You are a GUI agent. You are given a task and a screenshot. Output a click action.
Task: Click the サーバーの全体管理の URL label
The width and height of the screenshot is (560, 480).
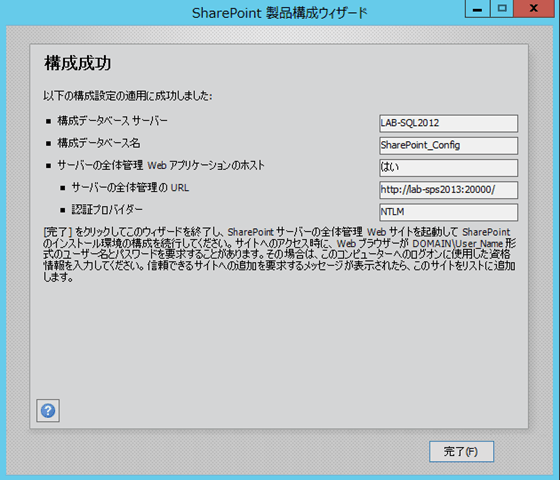pyautogui.click(x=130, y=188)
